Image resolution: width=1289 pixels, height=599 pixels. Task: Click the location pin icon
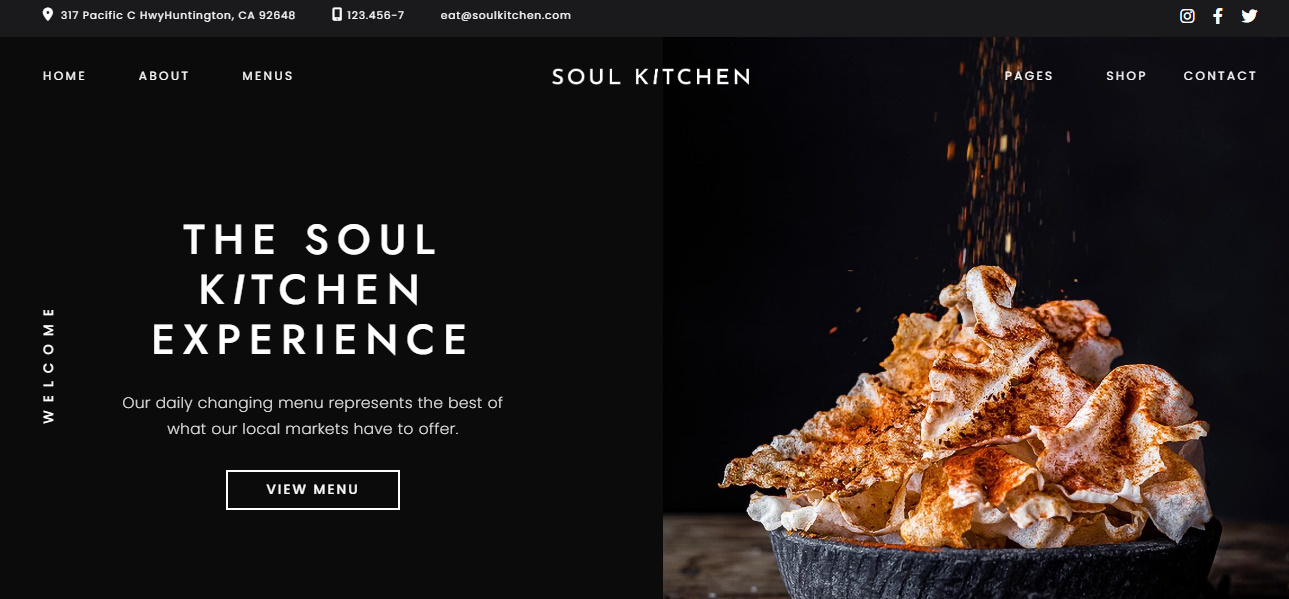tap(47, 15)
